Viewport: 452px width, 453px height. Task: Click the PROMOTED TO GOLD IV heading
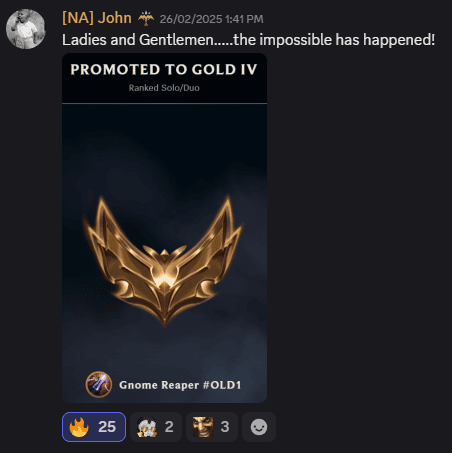(x=164, y=69)
